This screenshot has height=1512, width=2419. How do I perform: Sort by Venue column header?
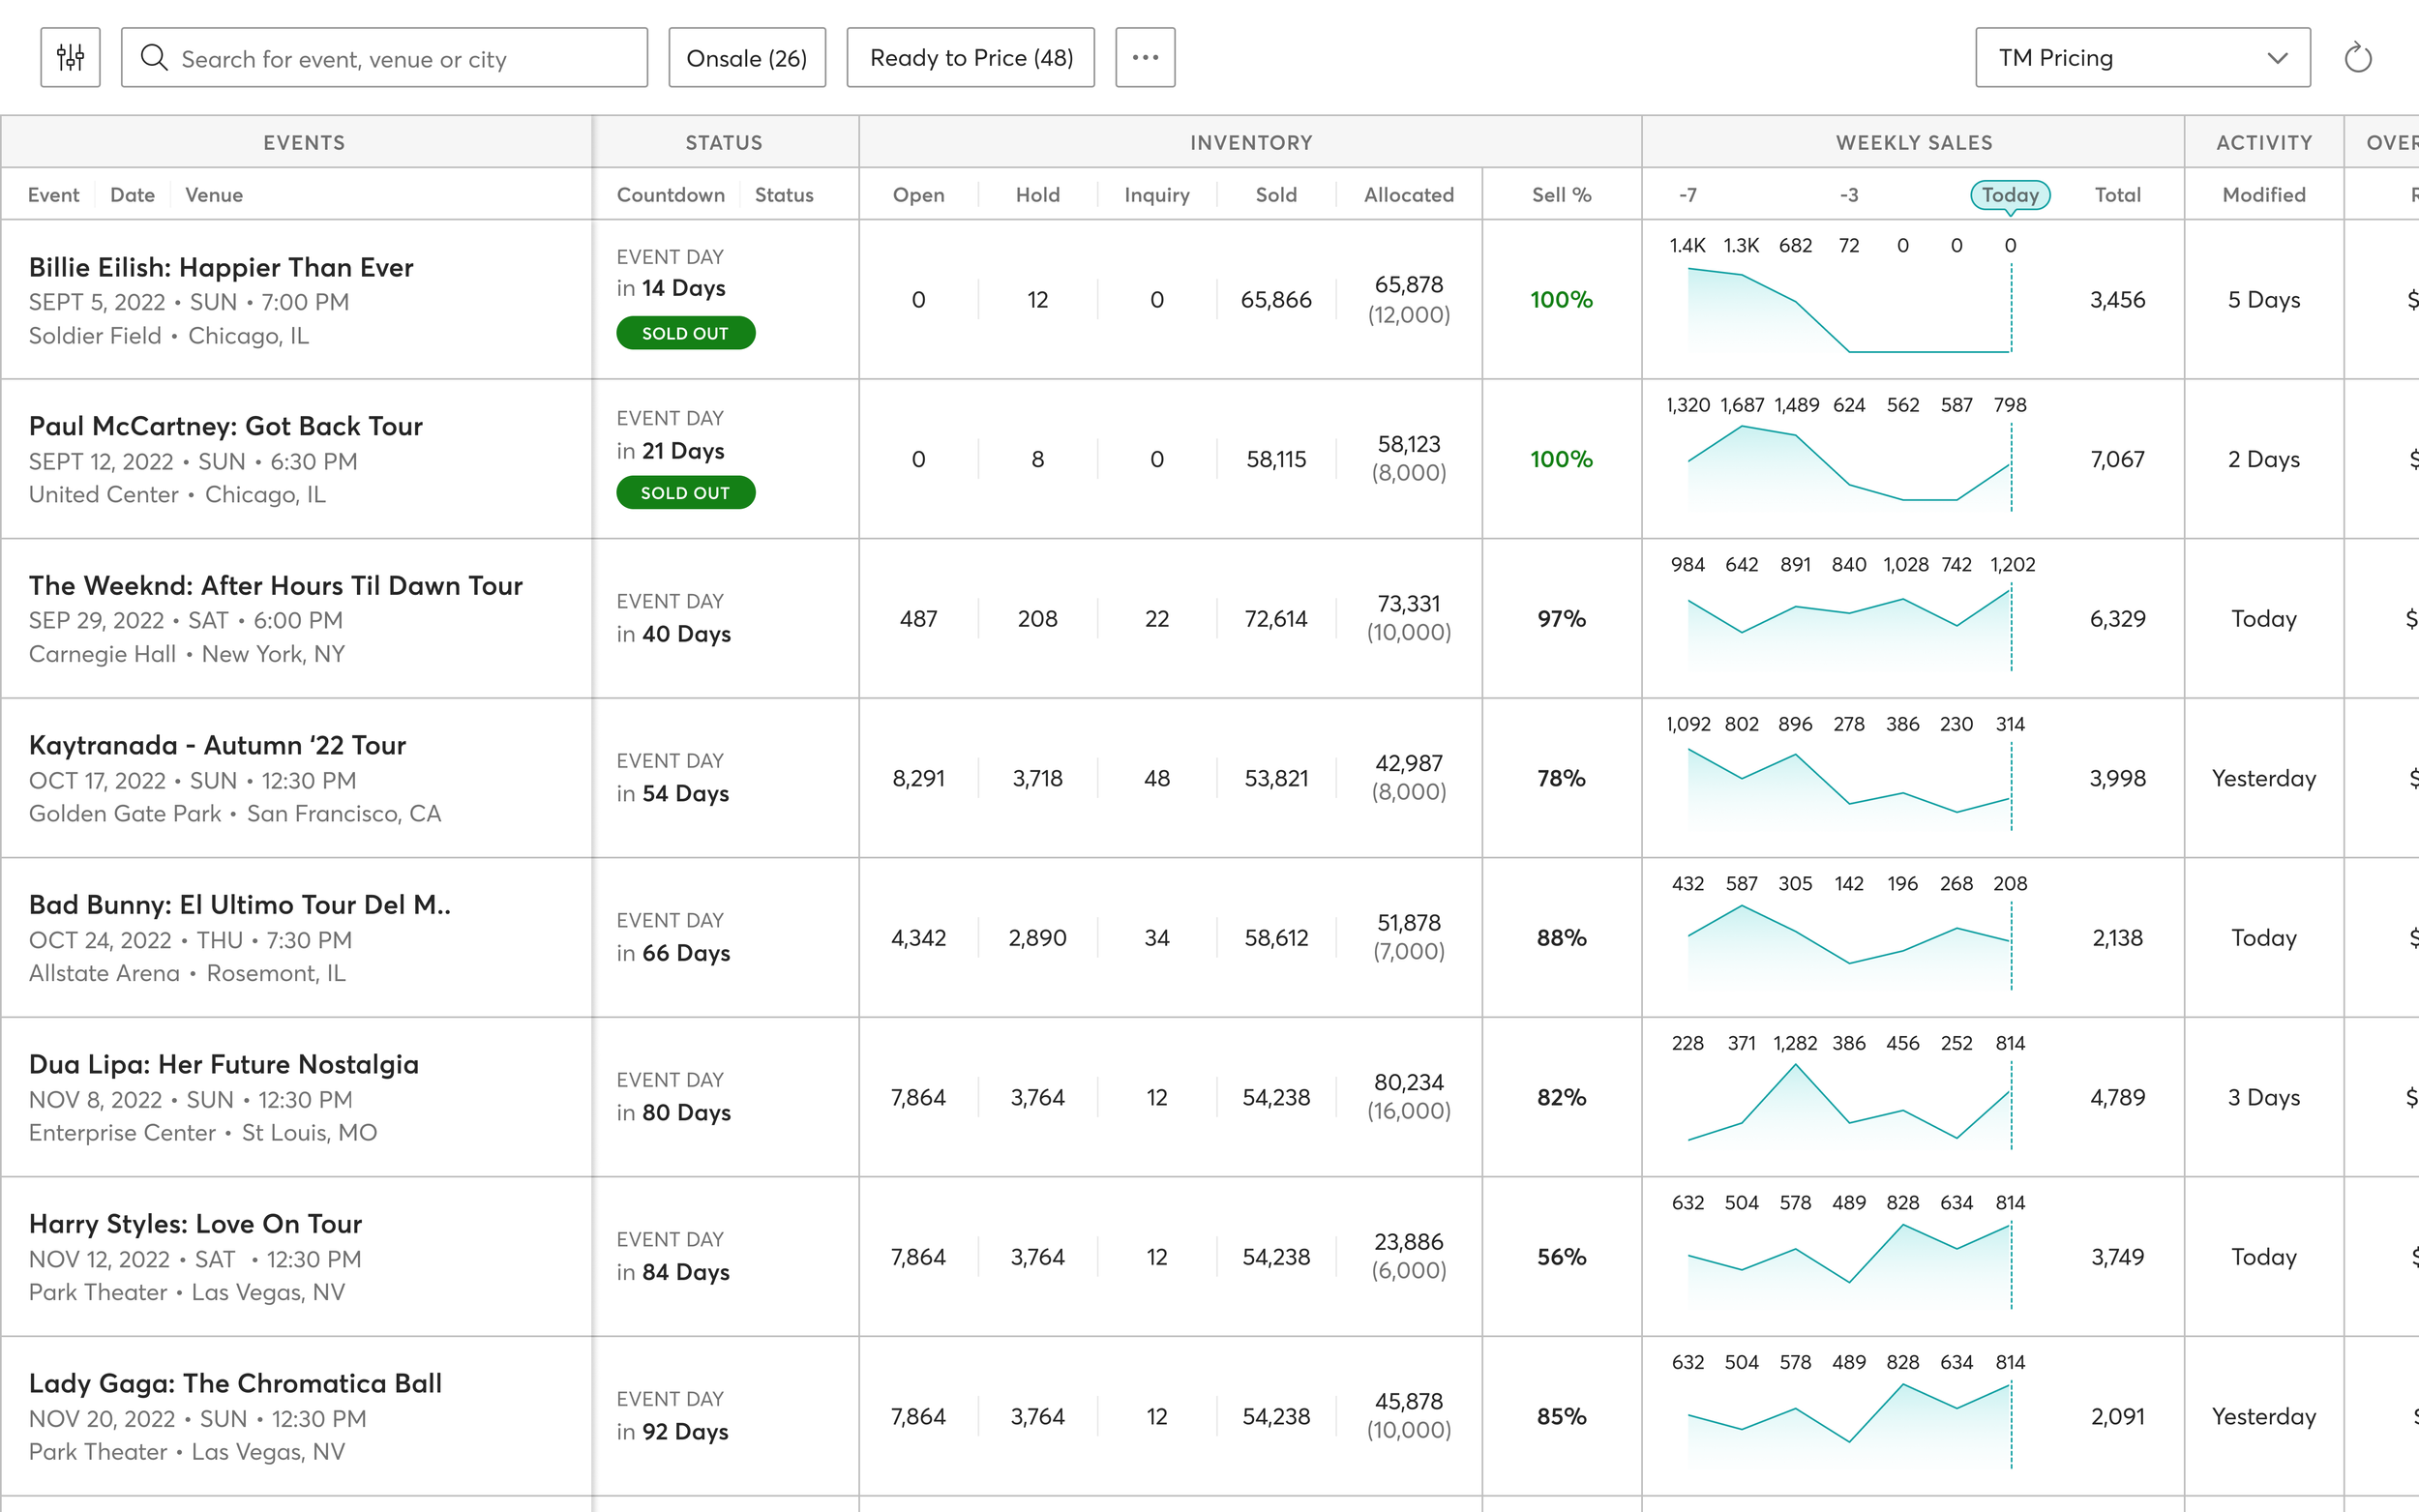214,195
